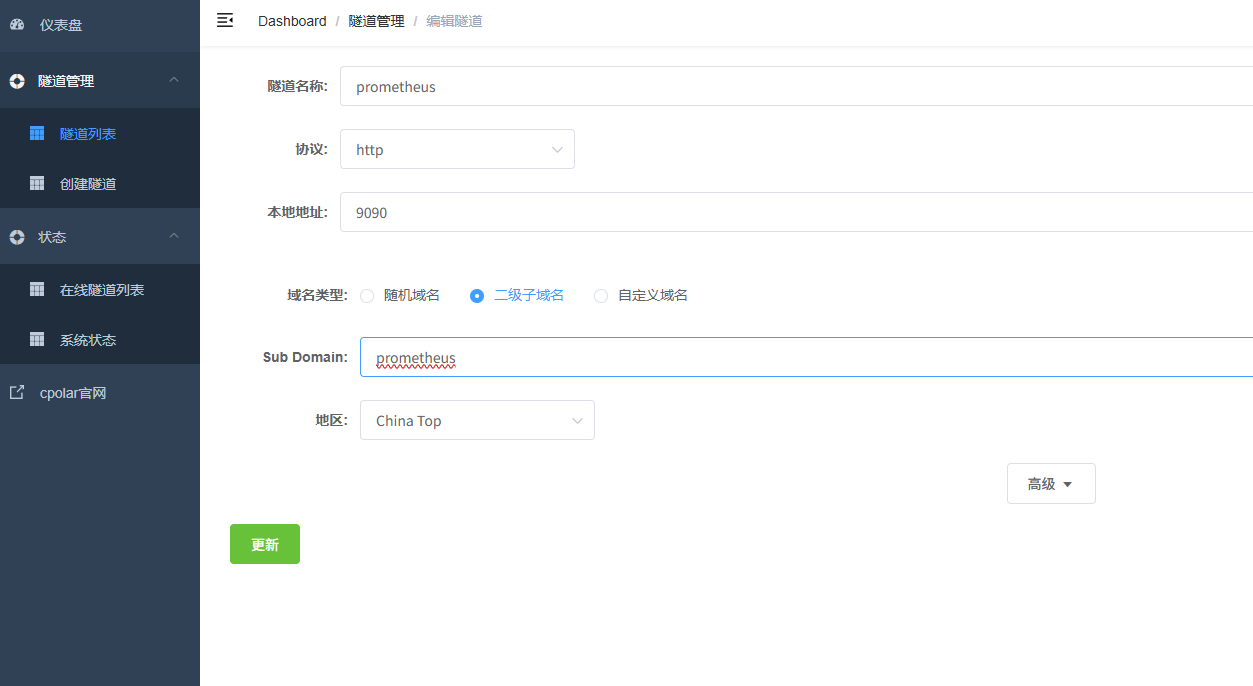Expand the 高级 advanced options
This screenshot has height=686, width=1253.
(1050, 484)
